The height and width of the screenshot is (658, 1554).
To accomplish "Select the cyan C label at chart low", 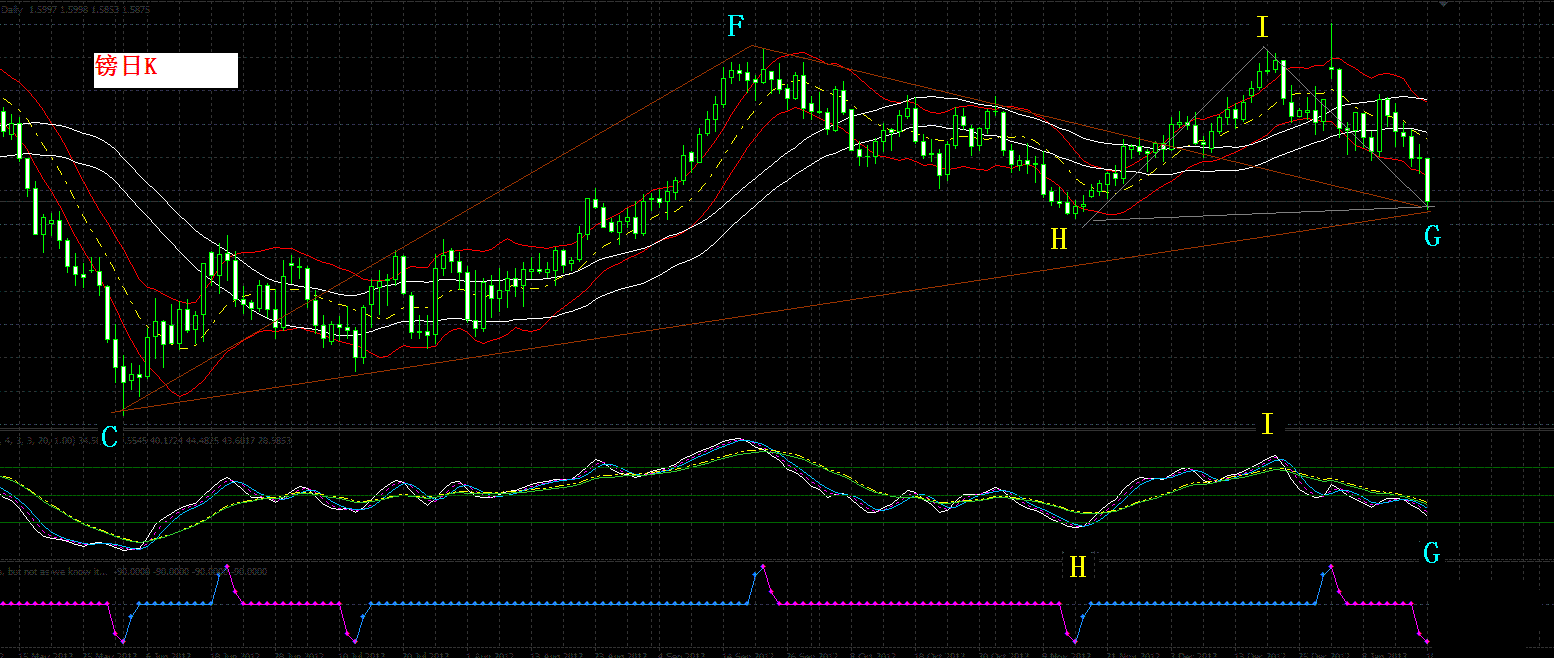I will (x=109, y=436).
